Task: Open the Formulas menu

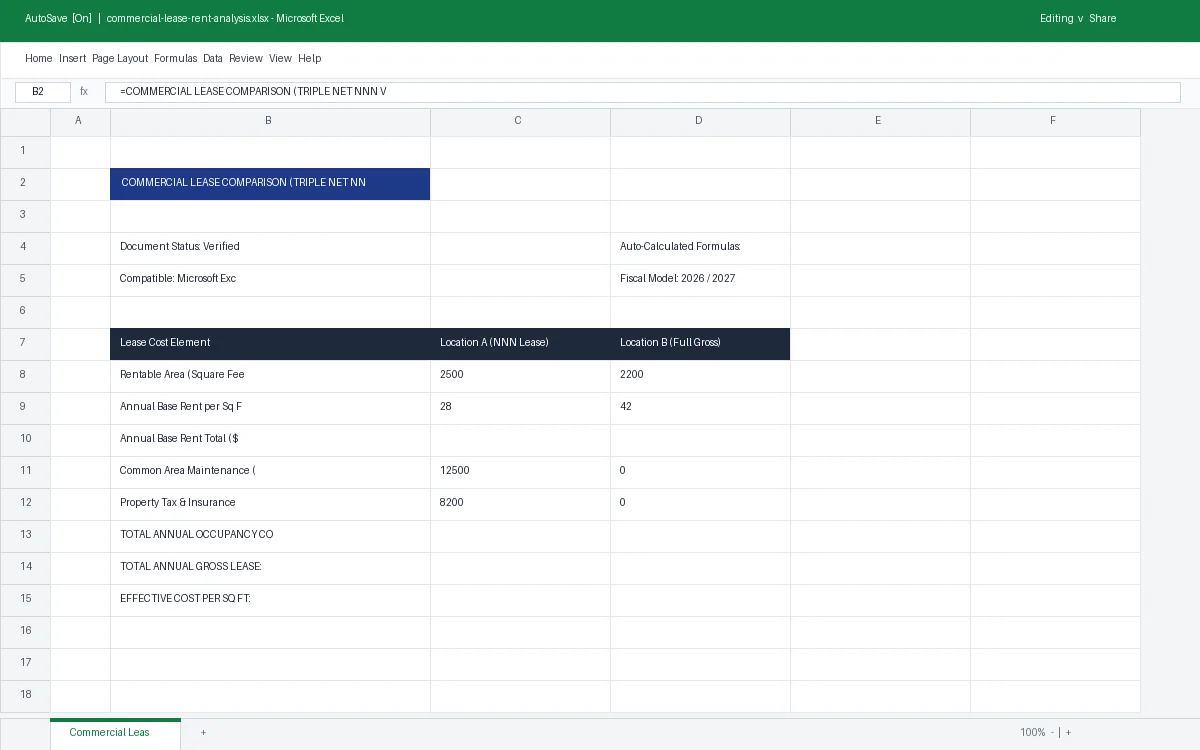Action: coord(176,59)
